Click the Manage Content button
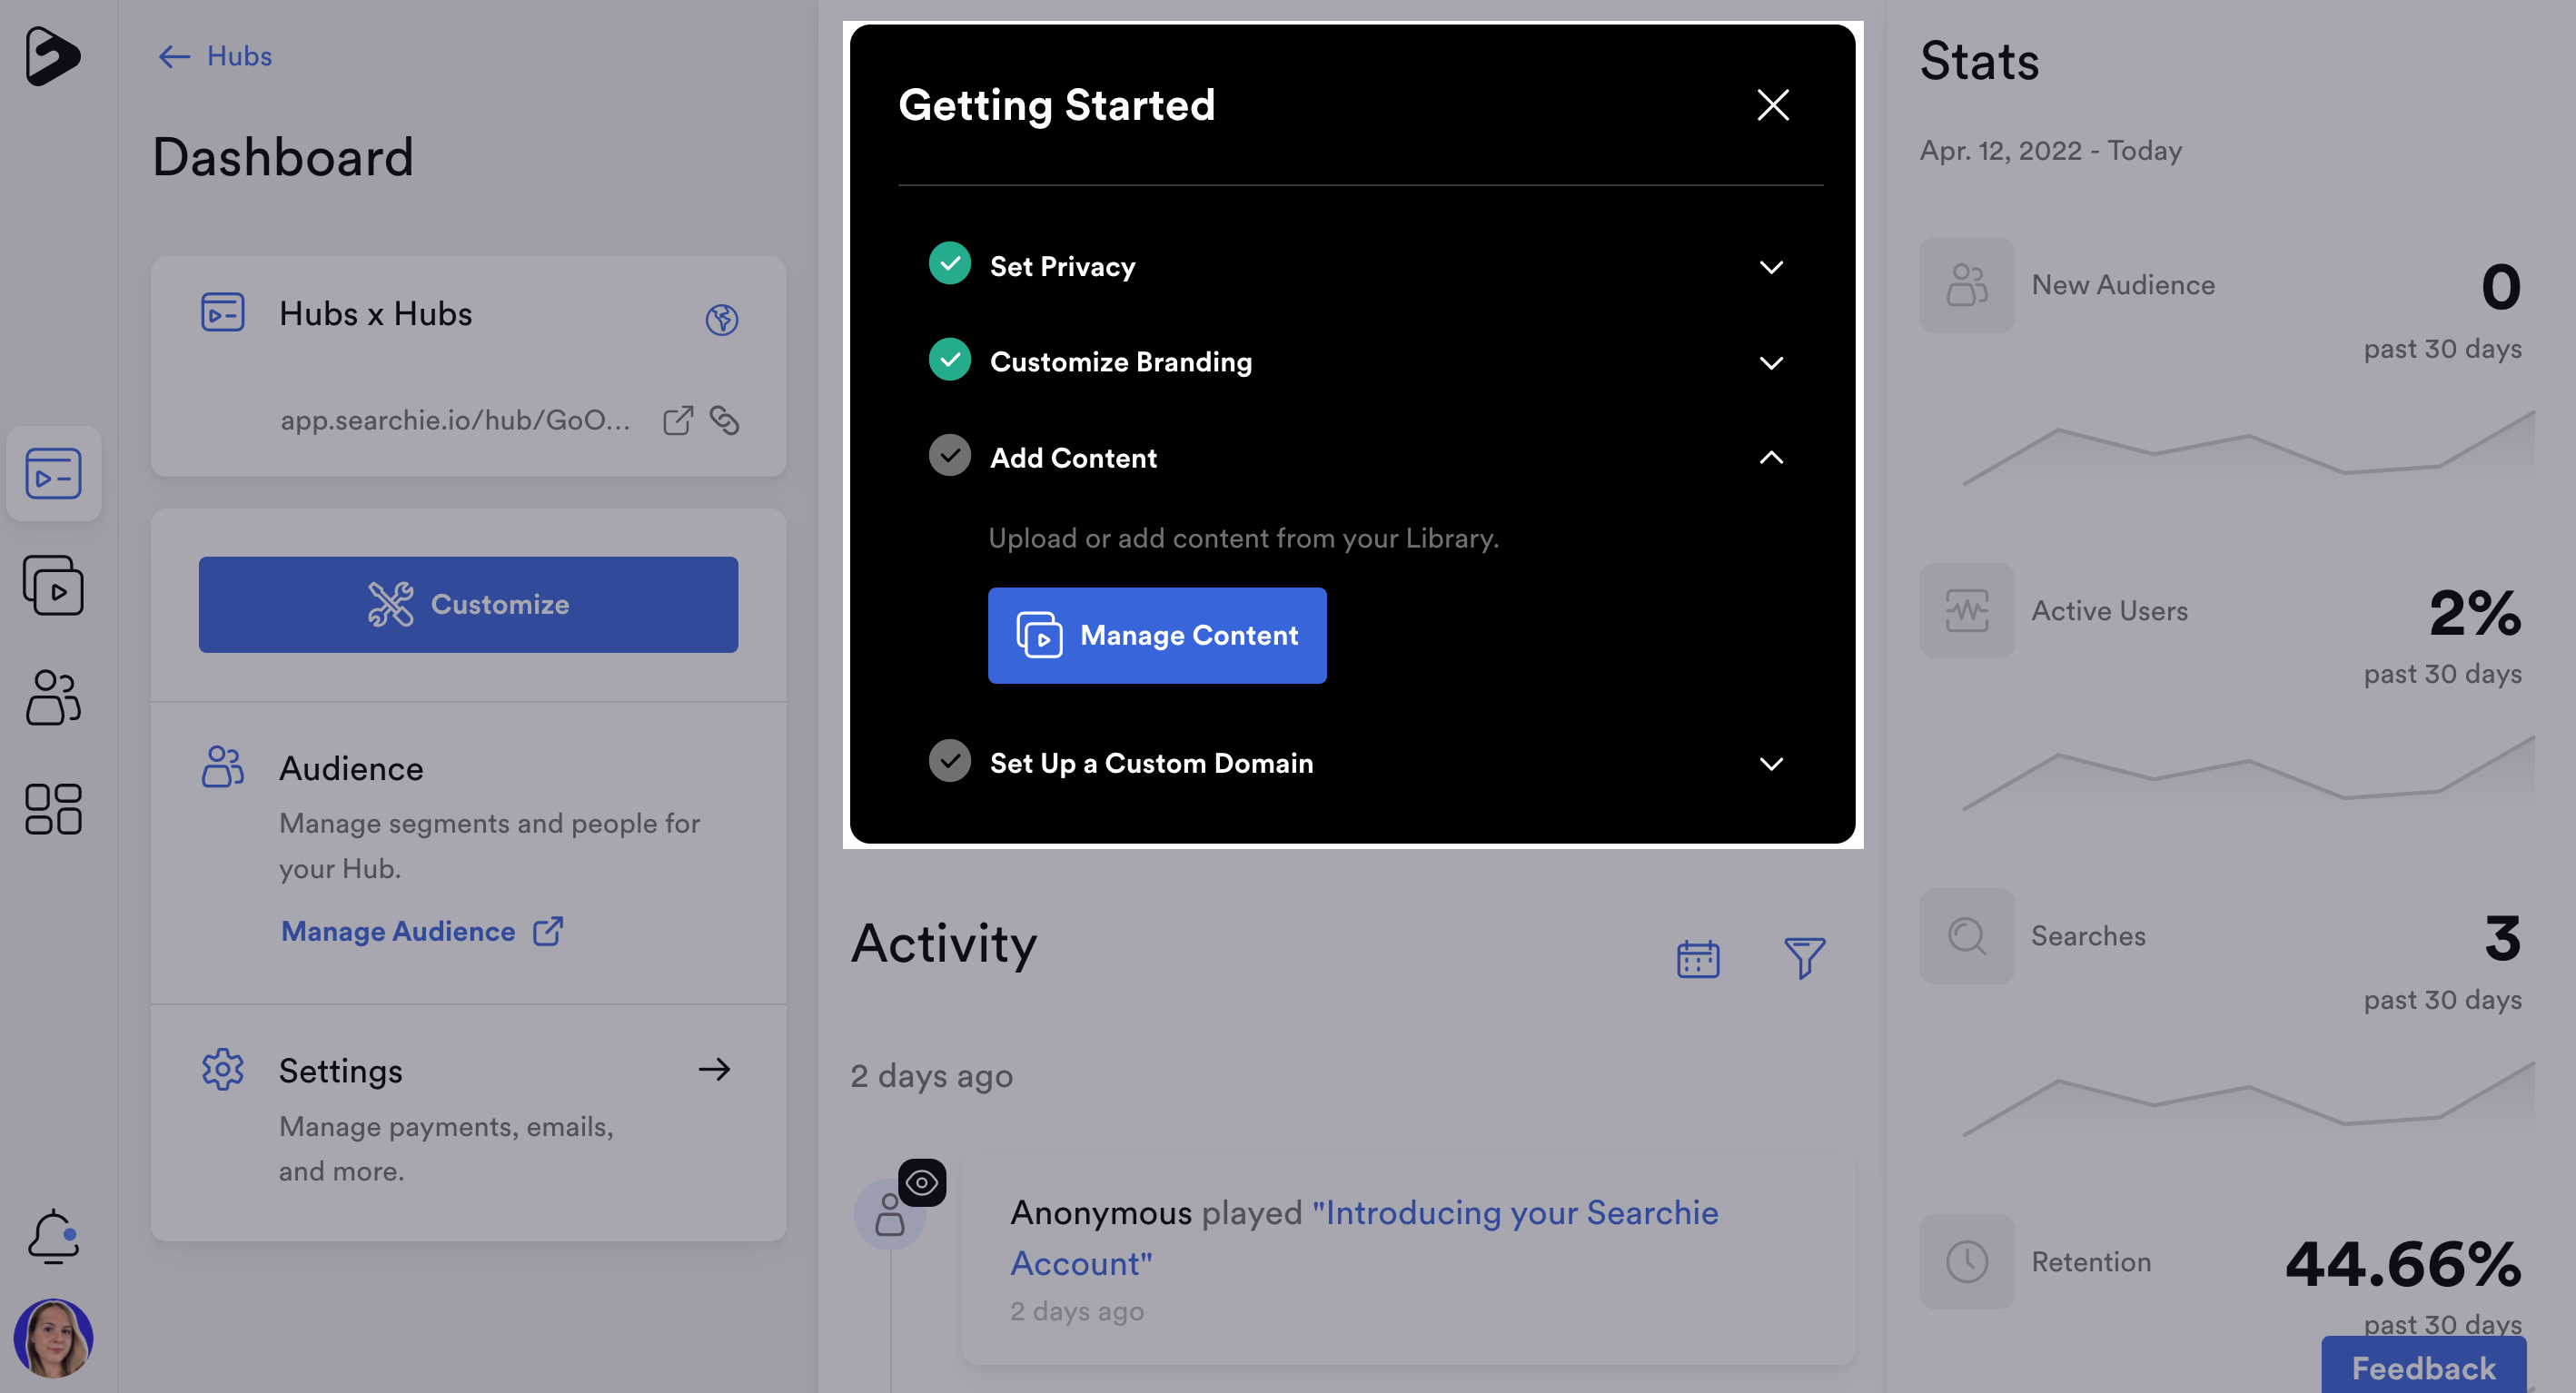Image resolution: width=2576 pixels, height=1393 pixels. tap(1157, 636)
